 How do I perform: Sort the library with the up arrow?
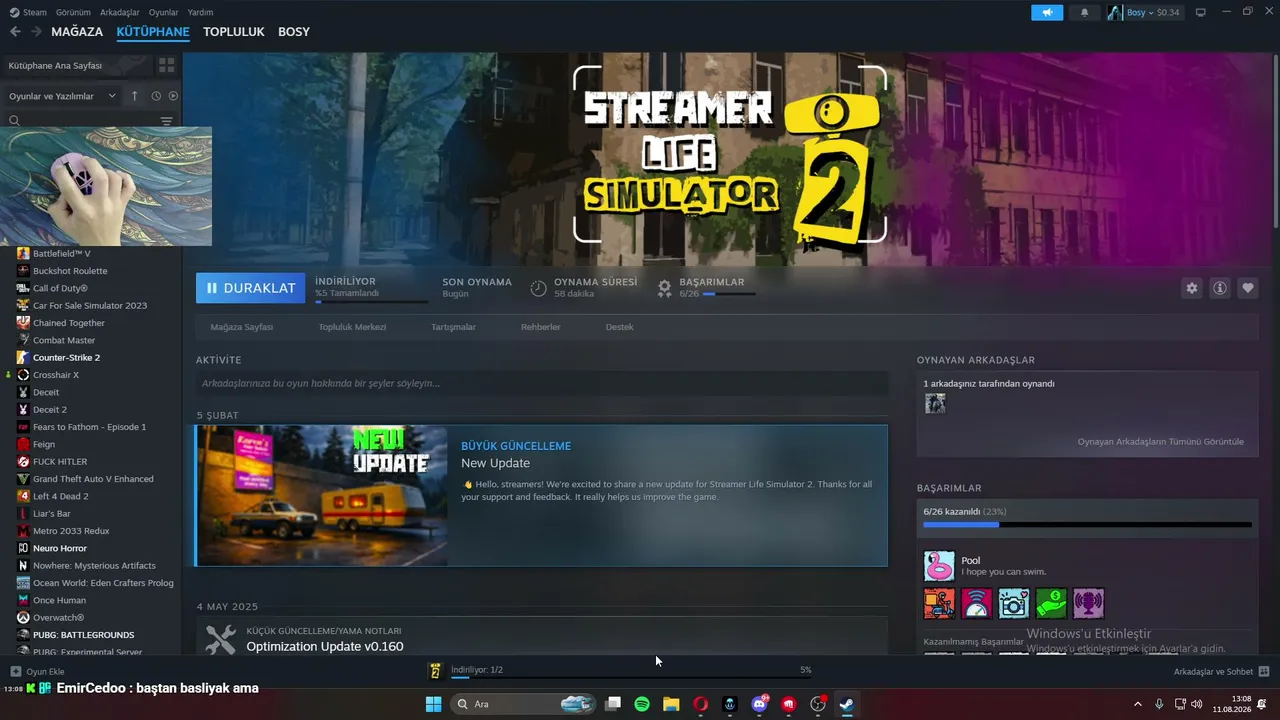point(135,96)
